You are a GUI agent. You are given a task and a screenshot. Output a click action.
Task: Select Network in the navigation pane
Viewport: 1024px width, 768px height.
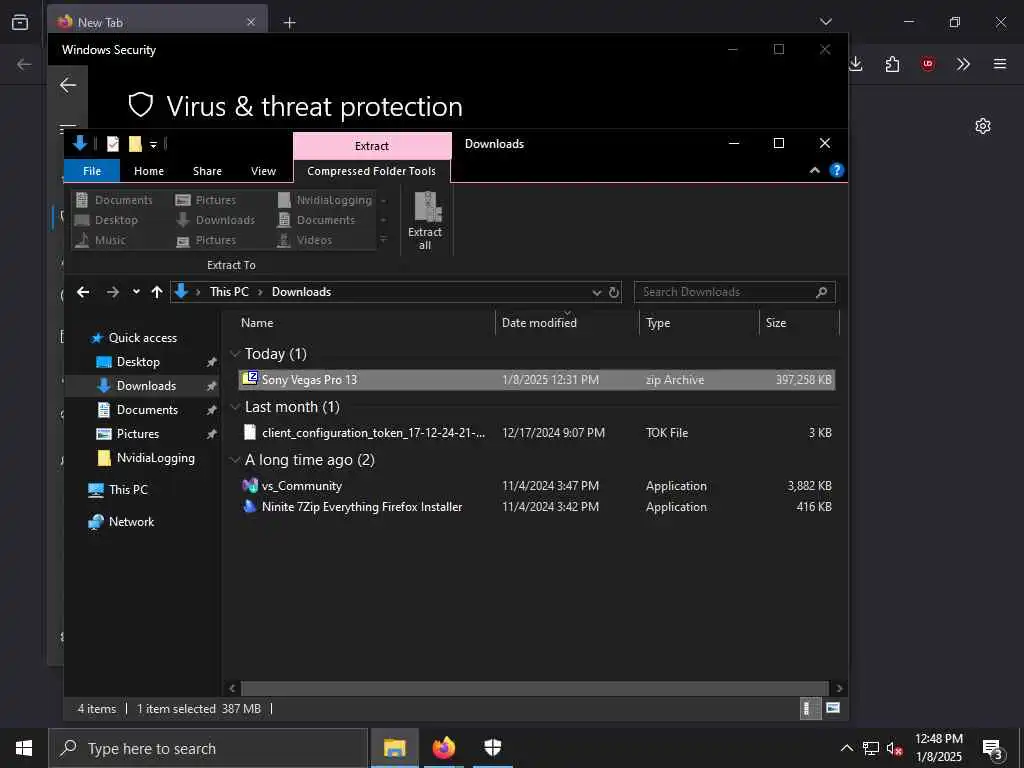(131, 522)
